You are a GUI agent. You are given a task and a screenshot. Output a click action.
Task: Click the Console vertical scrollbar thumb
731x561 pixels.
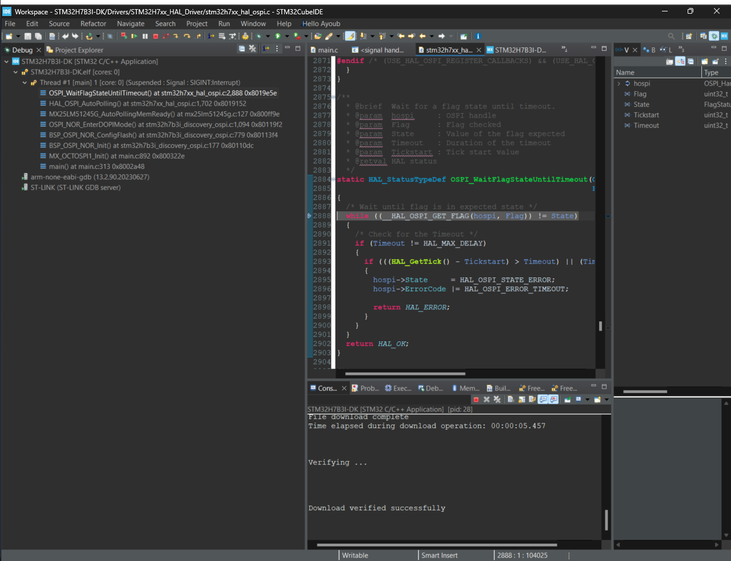coord(606,520)
